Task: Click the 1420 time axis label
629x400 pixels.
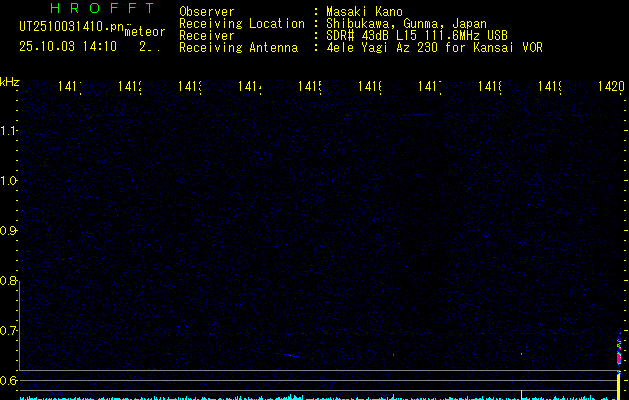Action: [x=611, y=86]
